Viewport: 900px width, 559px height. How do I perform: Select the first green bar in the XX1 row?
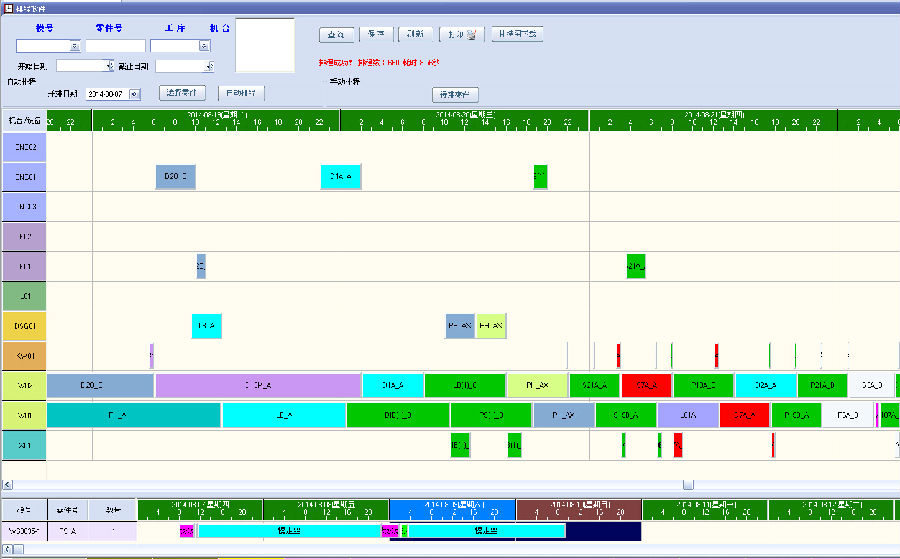[x=460, y=445]
